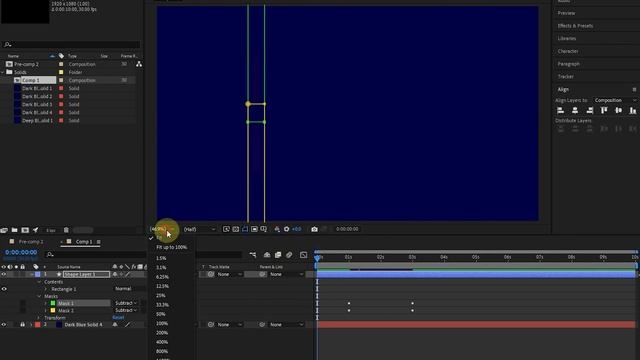640x360 pixels.
Task: Click Shape Layer 1 label color swatch
Action: (38, 274)
